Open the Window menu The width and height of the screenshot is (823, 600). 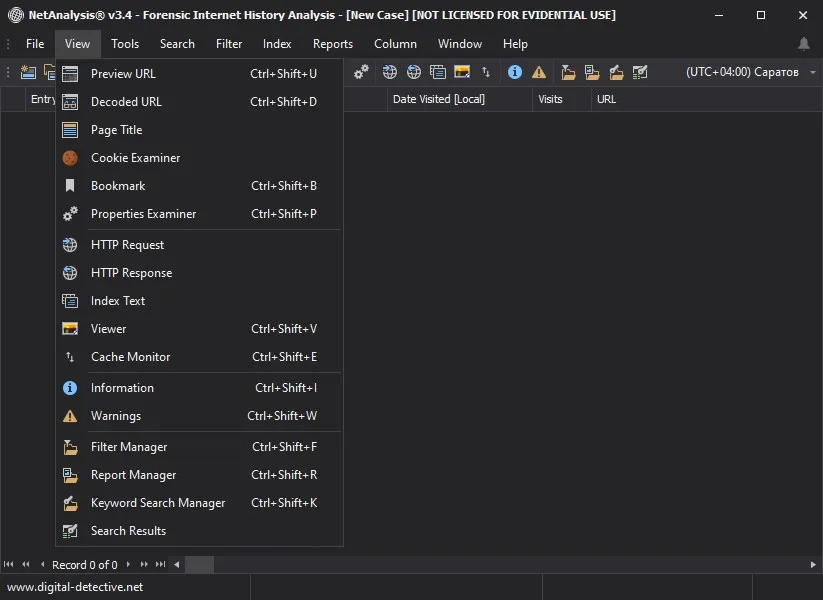point(460,44)
